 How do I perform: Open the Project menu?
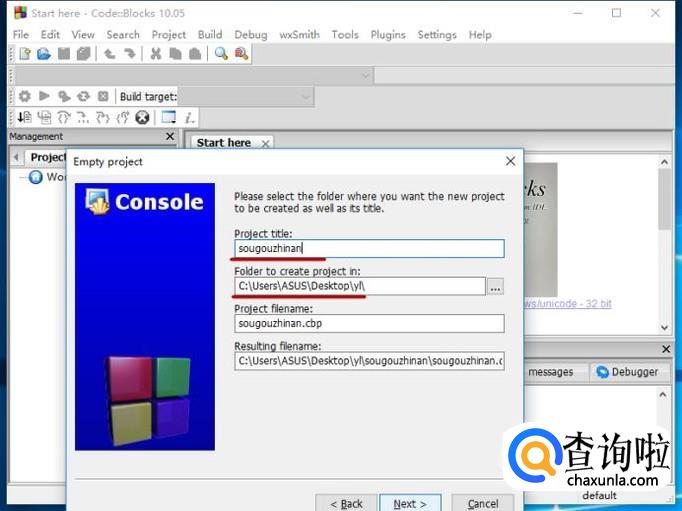point(169,35)
